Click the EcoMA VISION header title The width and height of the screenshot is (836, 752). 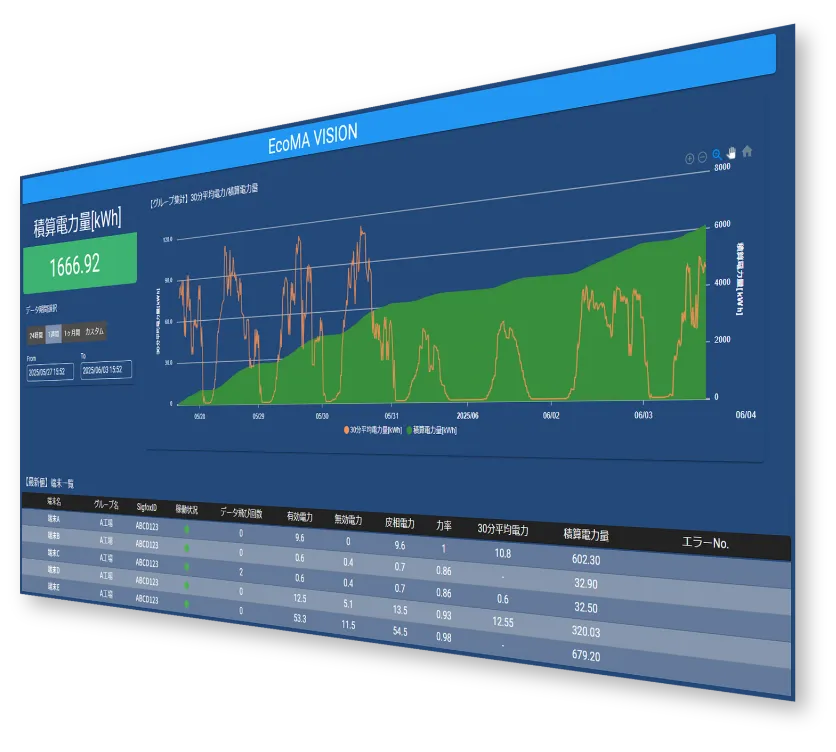(312, 139)
